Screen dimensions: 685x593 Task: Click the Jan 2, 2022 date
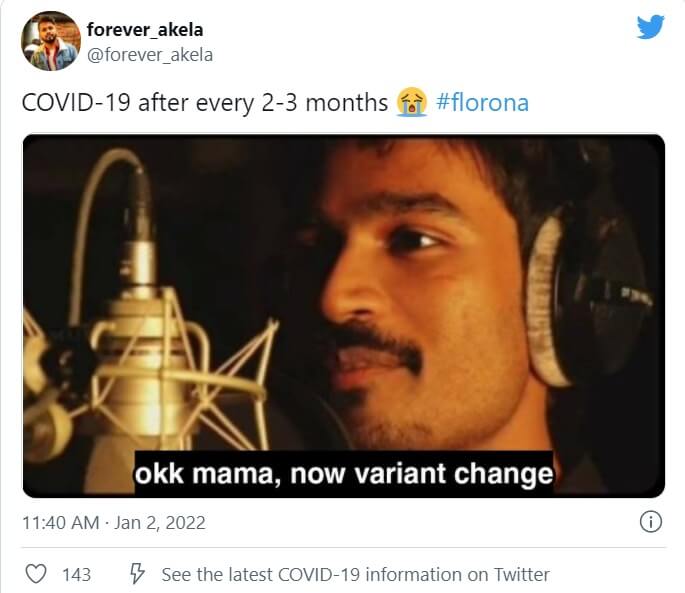click(x=159, y=523)
